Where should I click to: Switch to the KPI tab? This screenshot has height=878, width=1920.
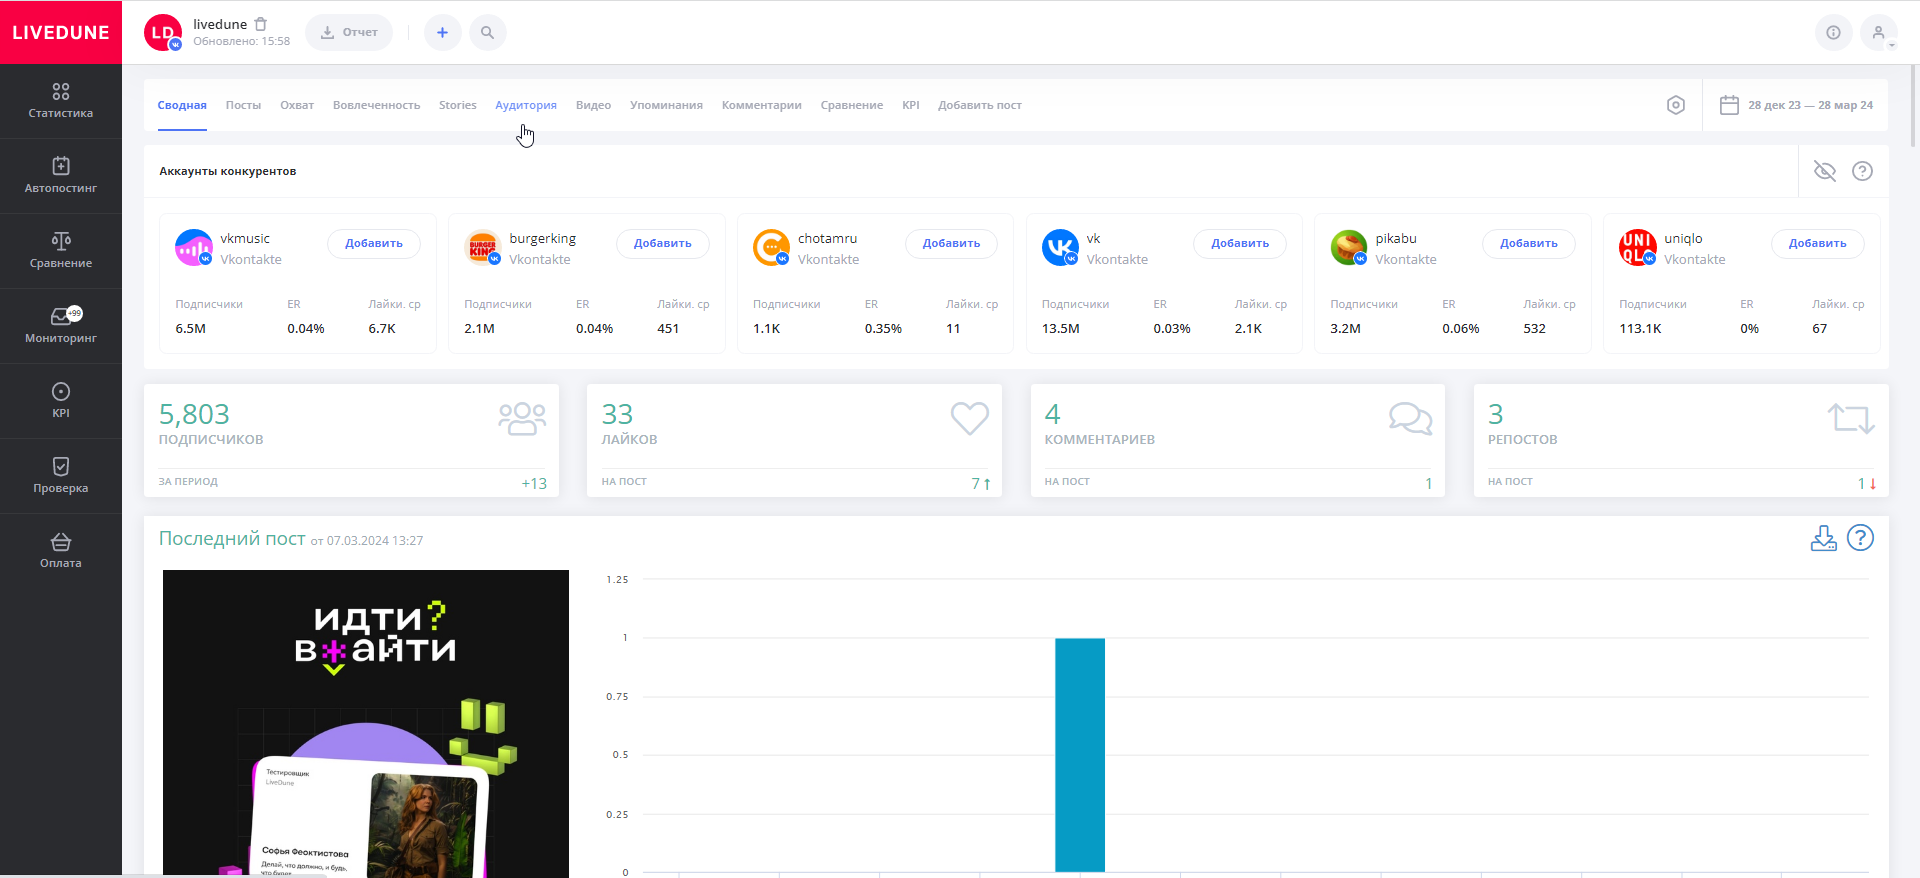tap(911, 105)
